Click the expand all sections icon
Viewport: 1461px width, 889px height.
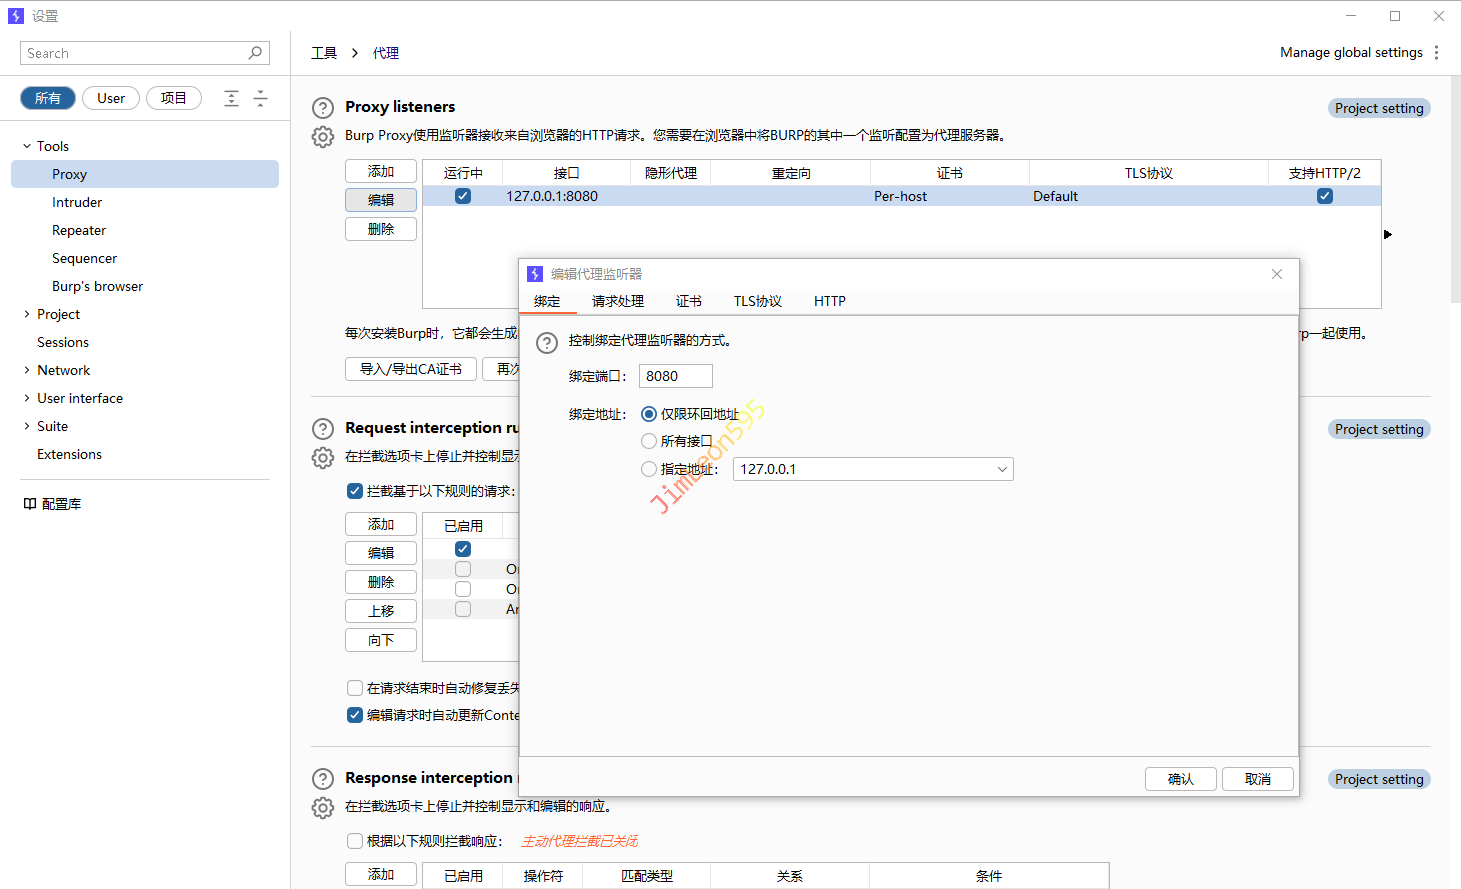pyautogui.click(x=231, y=98)
